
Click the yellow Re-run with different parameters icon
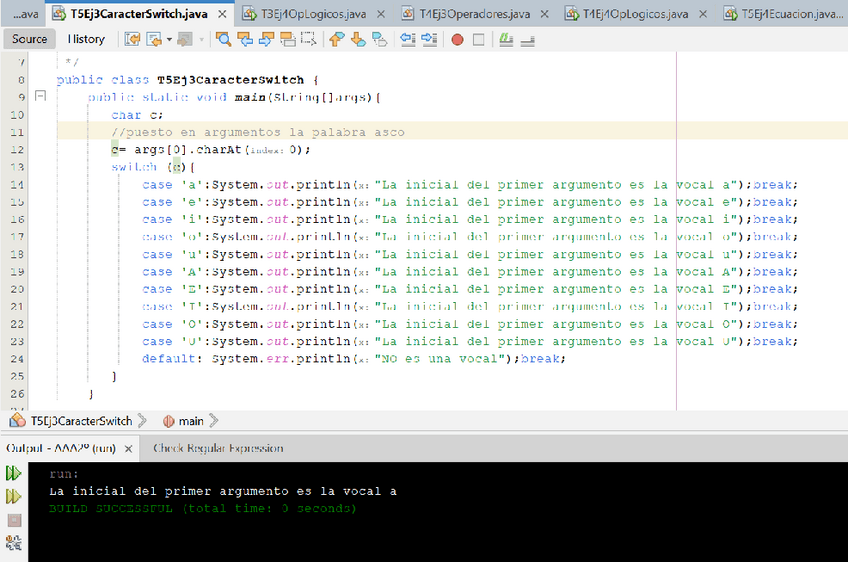[x=14, y=497]
